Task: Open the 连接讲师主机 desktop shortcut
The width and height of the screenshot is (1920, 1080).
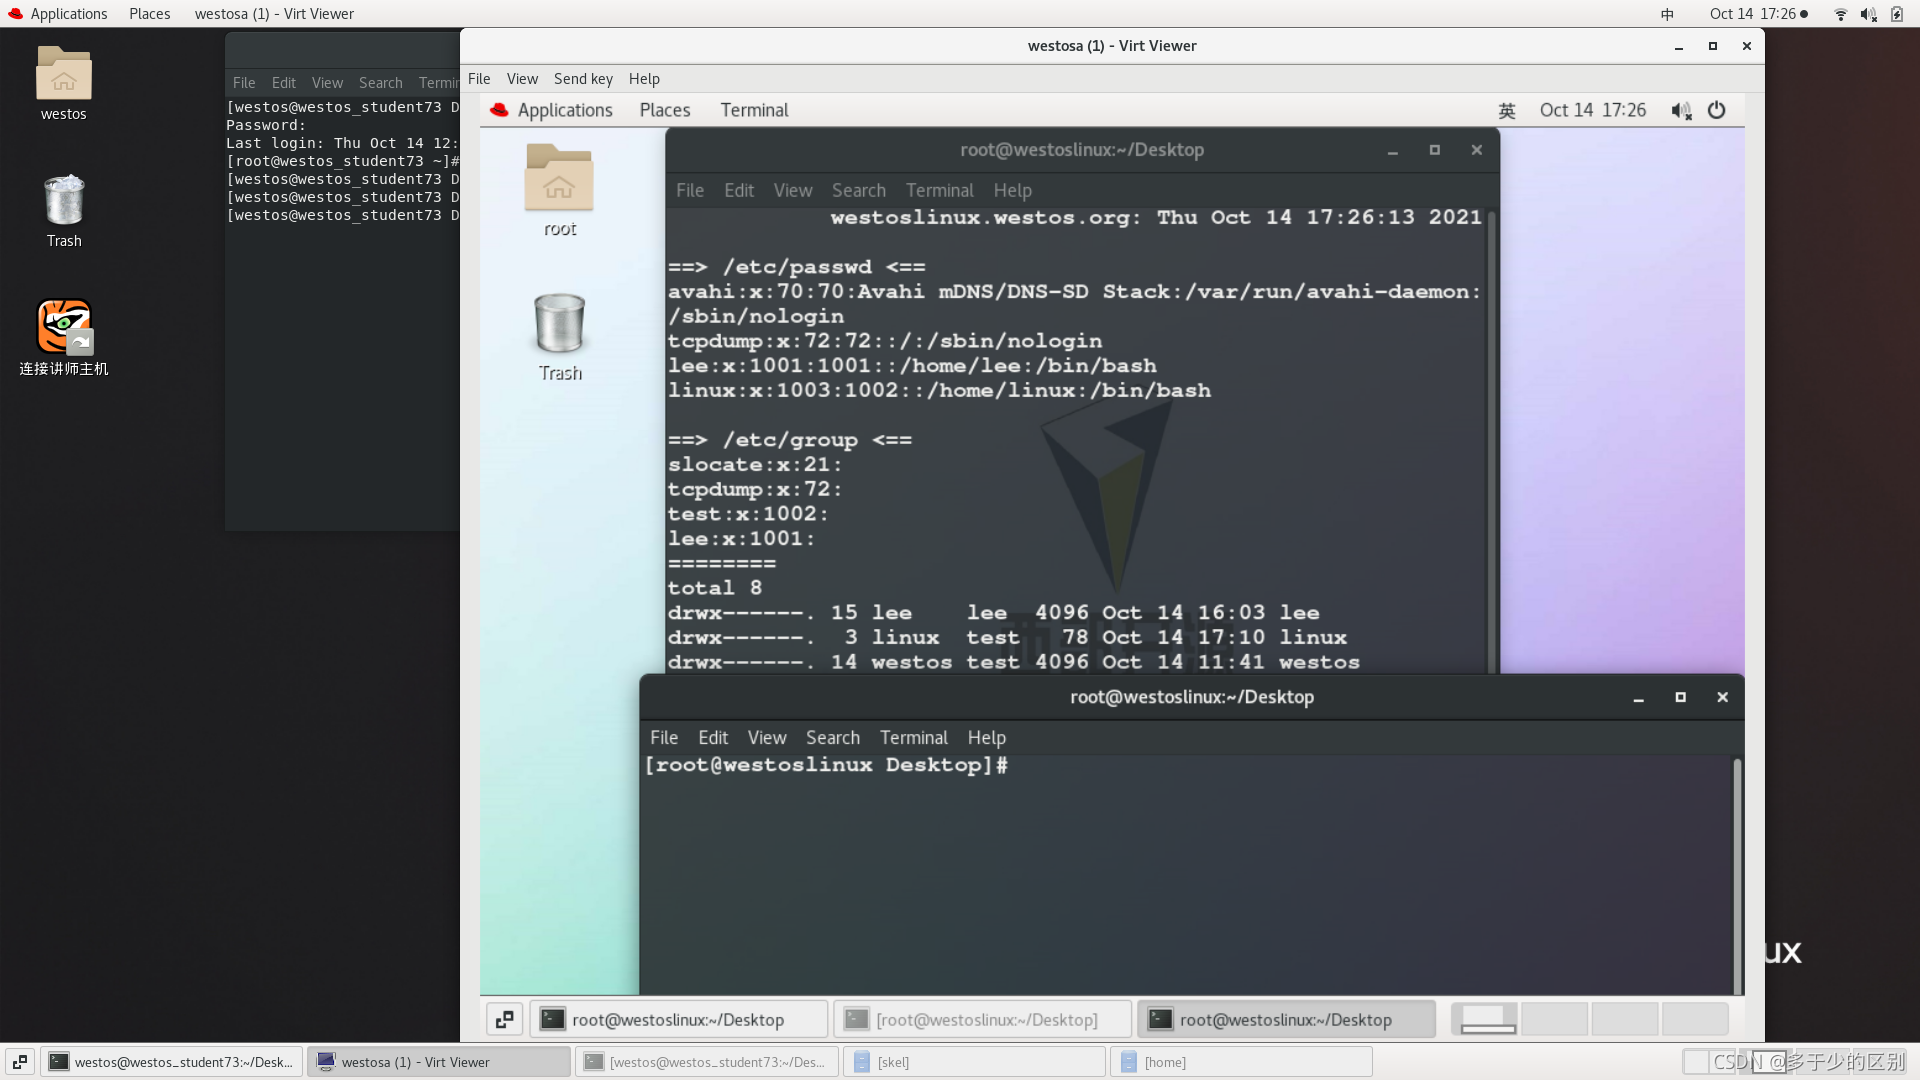Action: tap(64, 327)
